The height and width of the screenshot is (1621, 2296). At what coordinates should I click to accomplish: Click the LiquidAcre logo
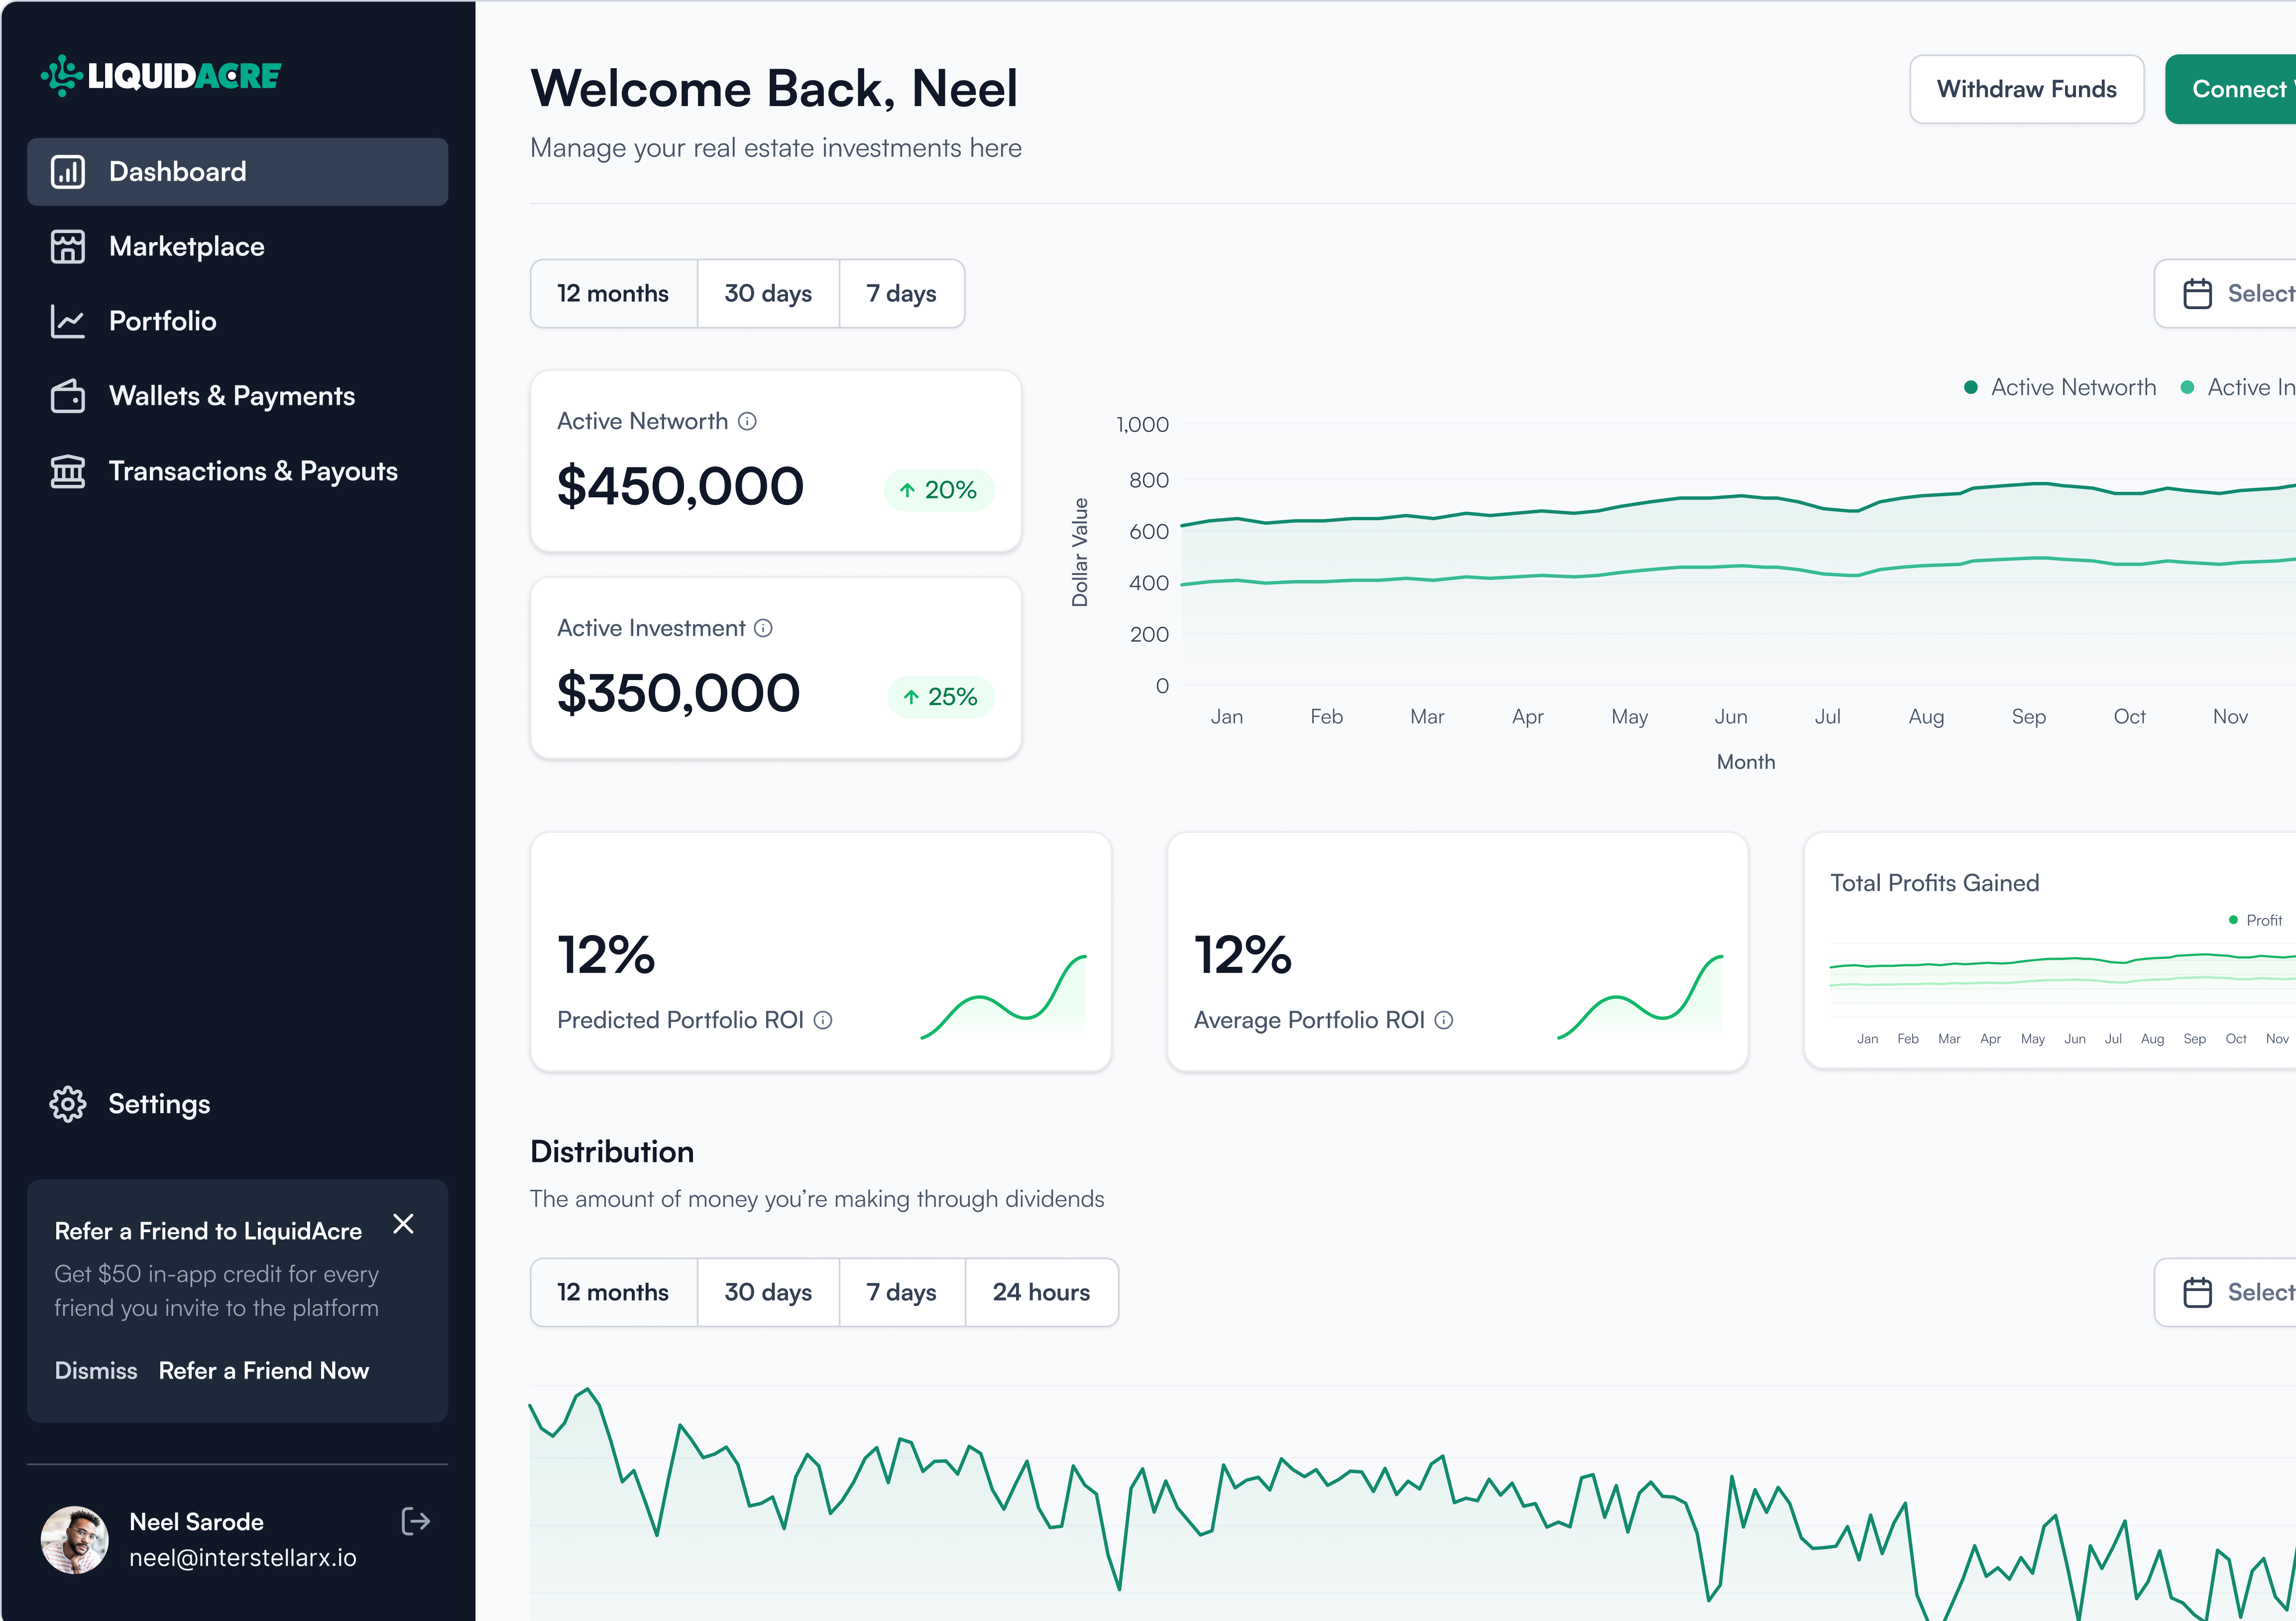coord(160,74)
